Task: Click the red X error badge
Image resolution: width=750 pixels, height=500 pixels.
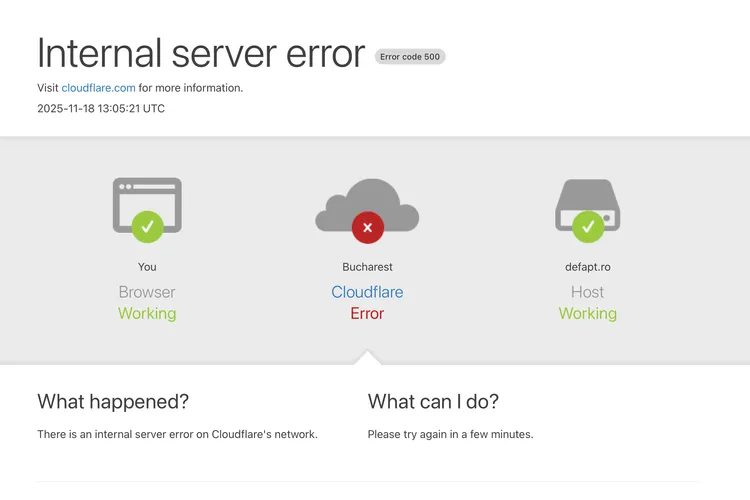Action: point(367,227)
